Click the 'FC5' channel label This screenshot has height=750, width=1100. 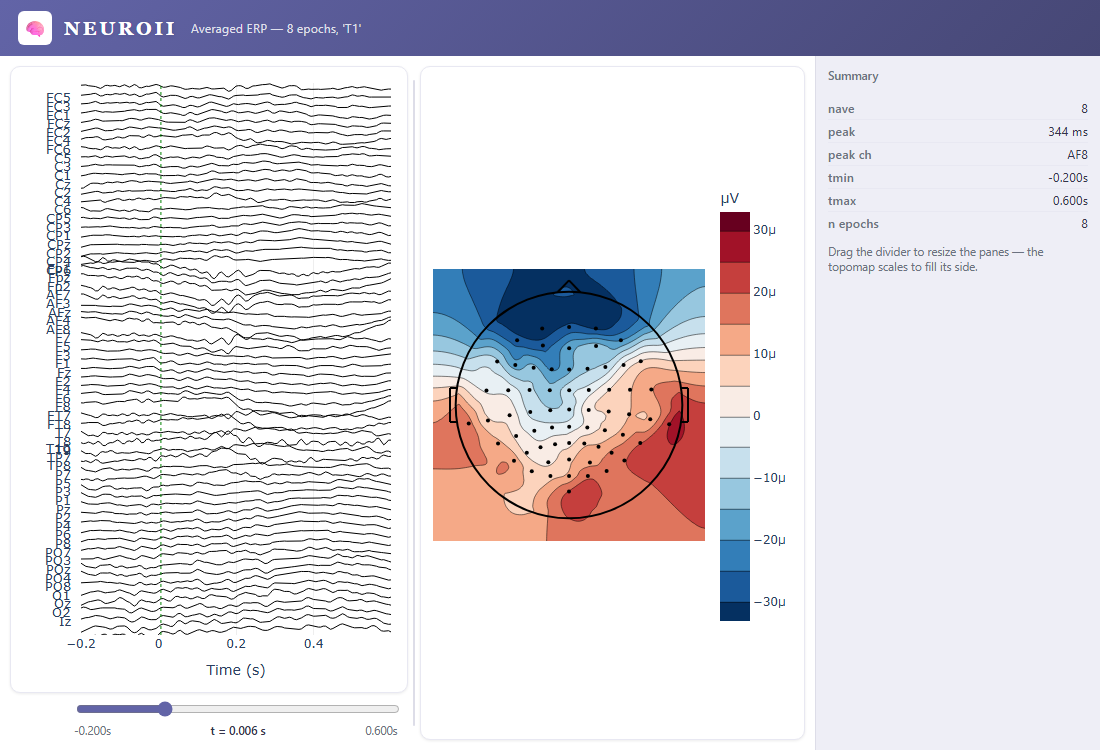58,98
